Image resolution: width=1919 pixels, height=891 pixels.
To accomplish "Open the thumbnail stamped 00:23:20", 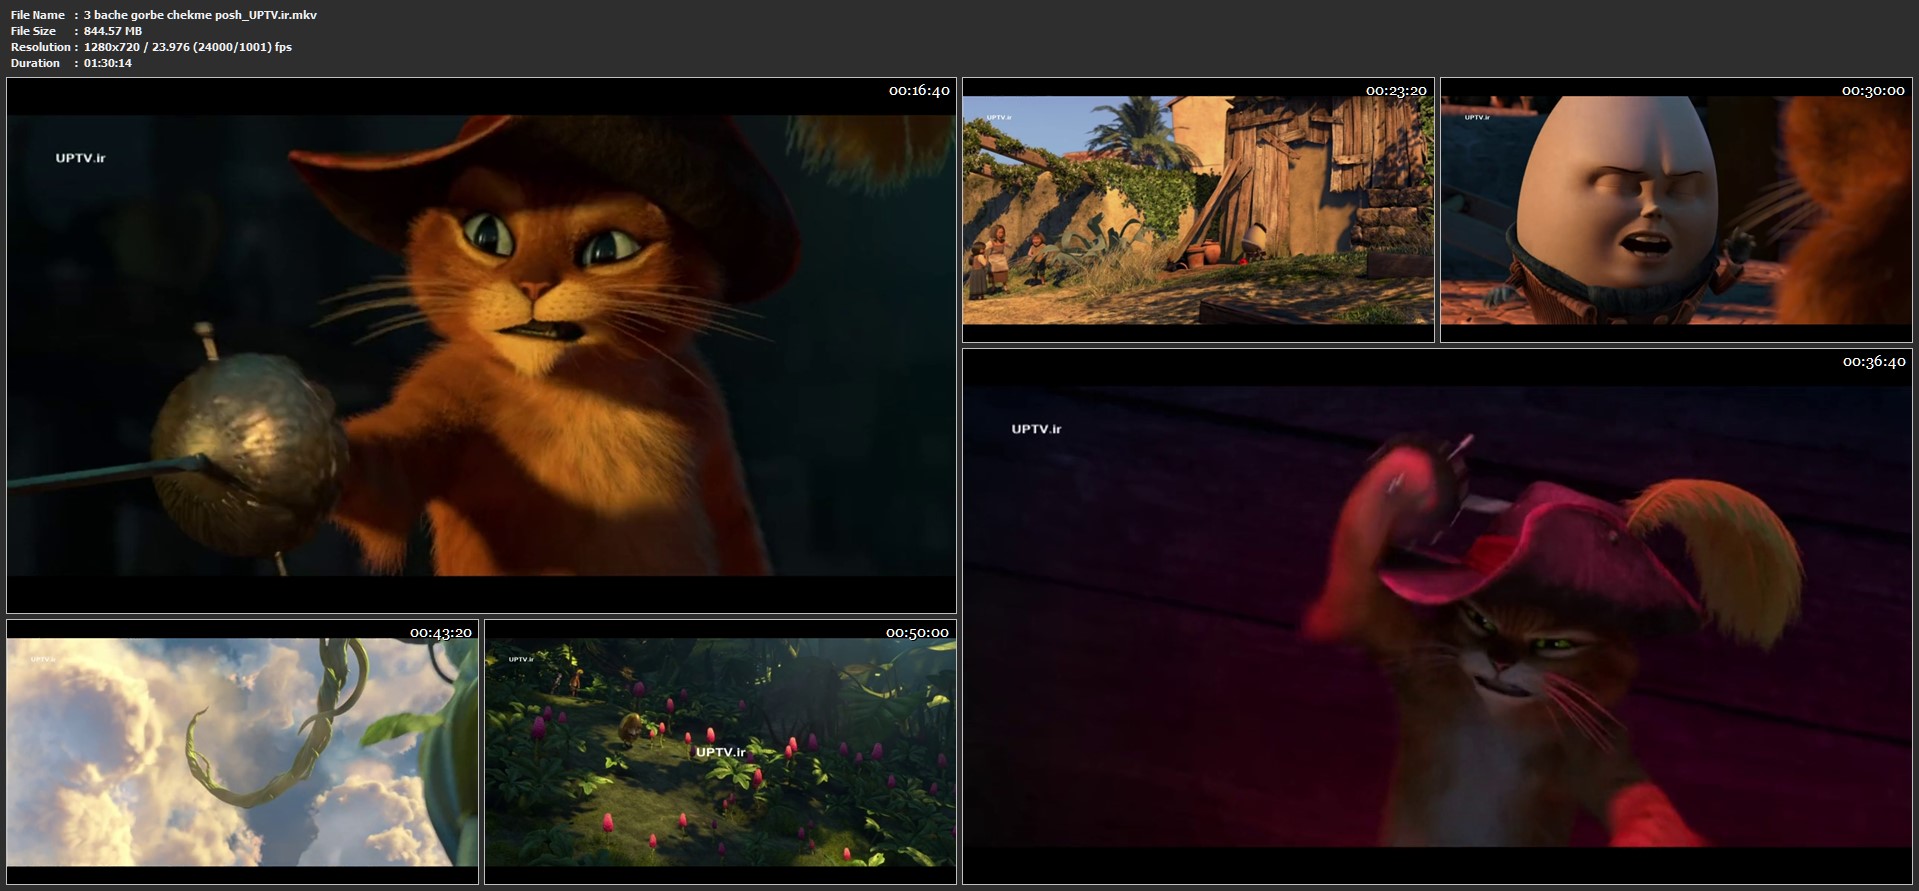I will click(x=1198, y=210).
